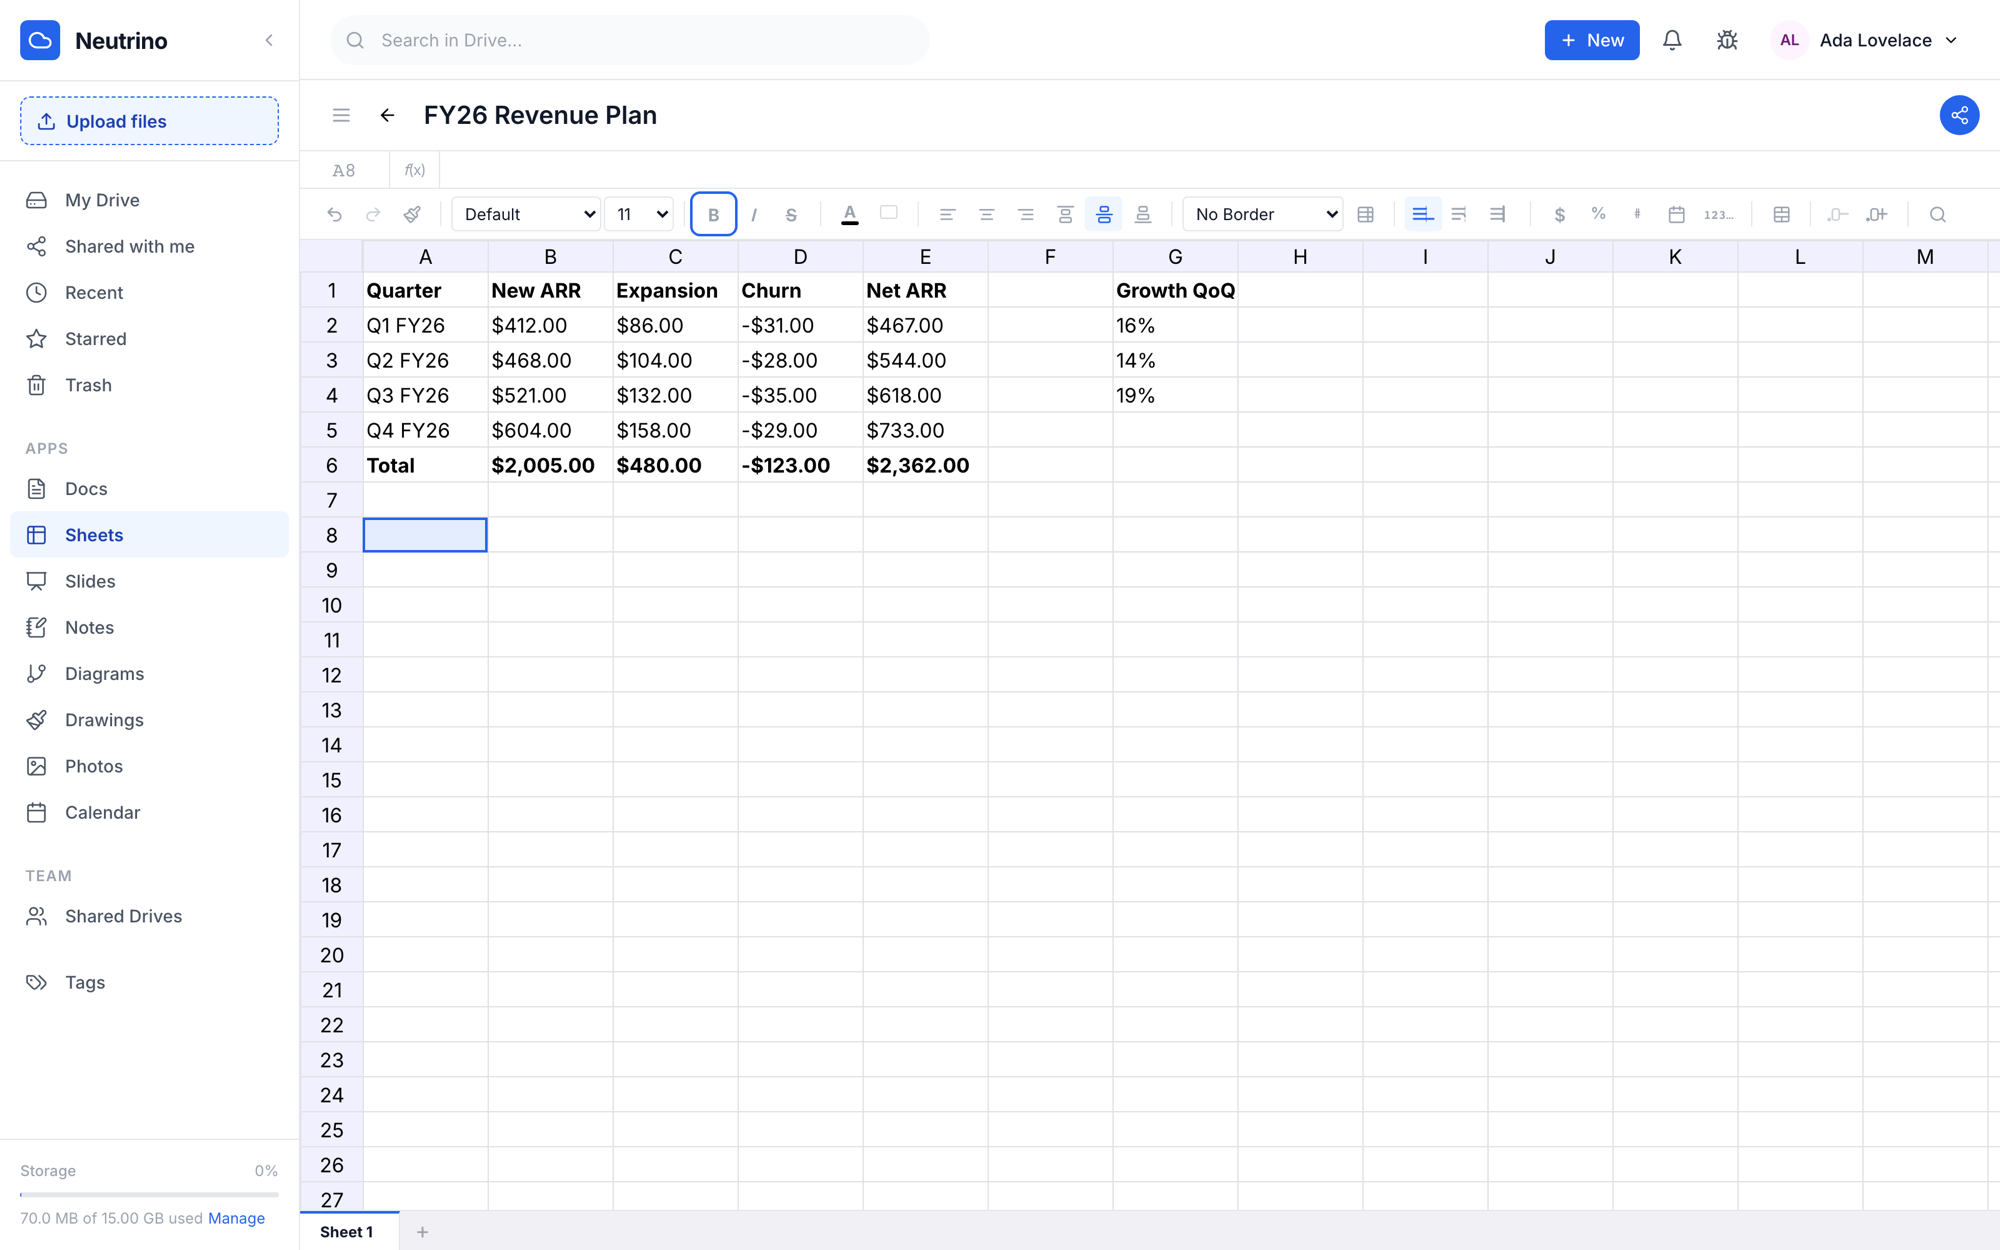Click the formula bar input

click(x=1219, y=170)
